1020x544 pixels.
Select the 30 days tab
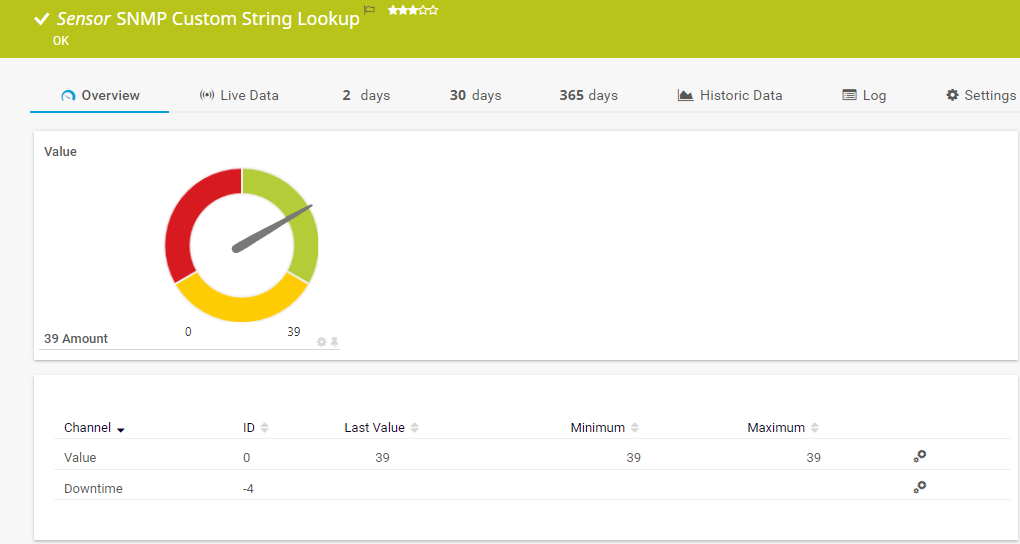[475, 95]
